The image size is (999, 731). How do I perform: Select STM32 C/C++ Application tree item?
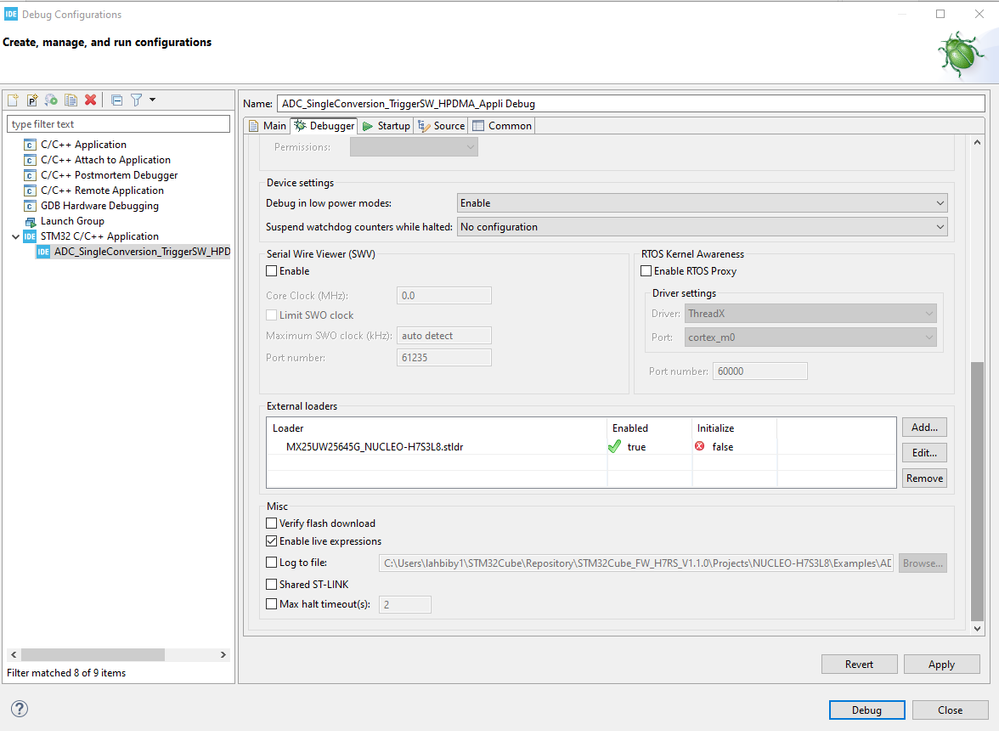tap(99, 236)
